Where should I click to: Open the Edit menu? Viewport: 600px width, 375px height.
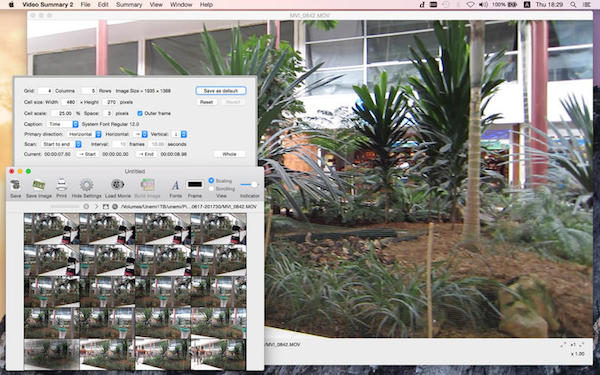103,5
